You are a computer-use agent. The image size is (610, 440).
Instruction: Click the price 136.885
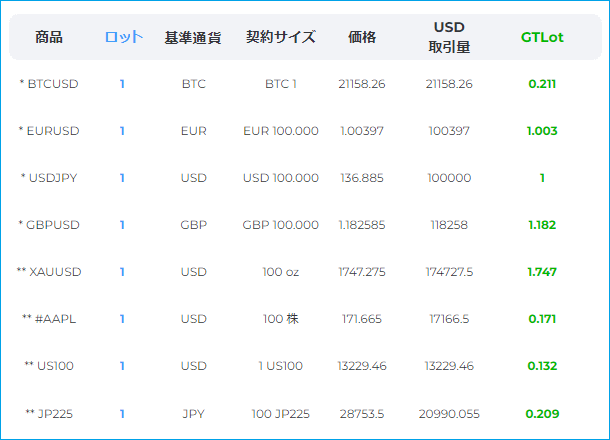(362, 178)
